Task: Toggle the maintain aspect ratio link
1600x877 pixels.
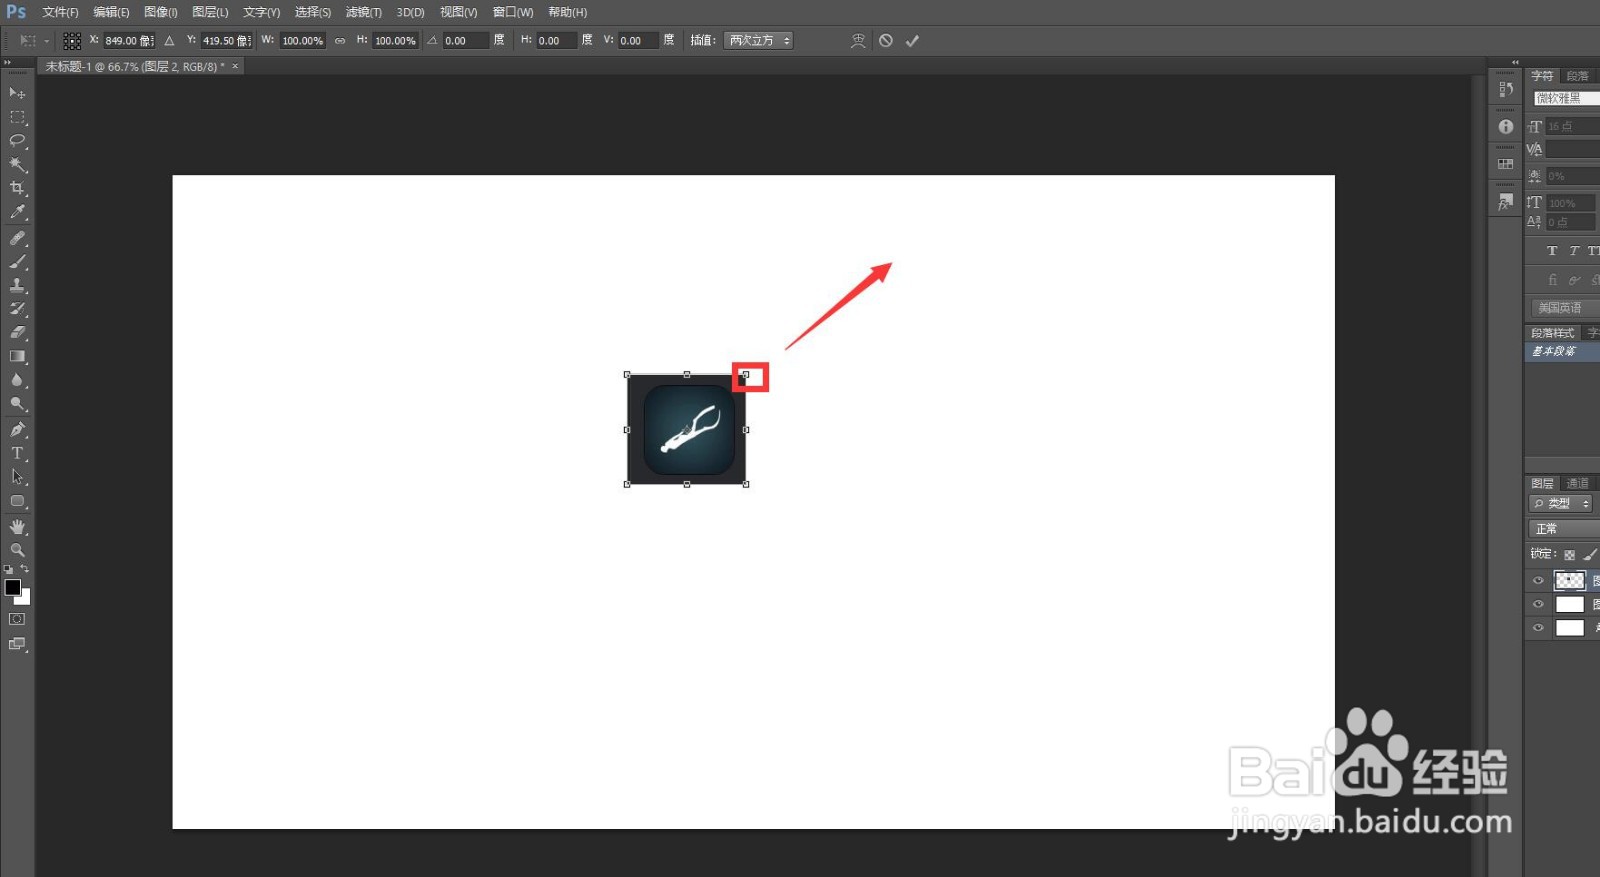Action: (x=340, y=41)
